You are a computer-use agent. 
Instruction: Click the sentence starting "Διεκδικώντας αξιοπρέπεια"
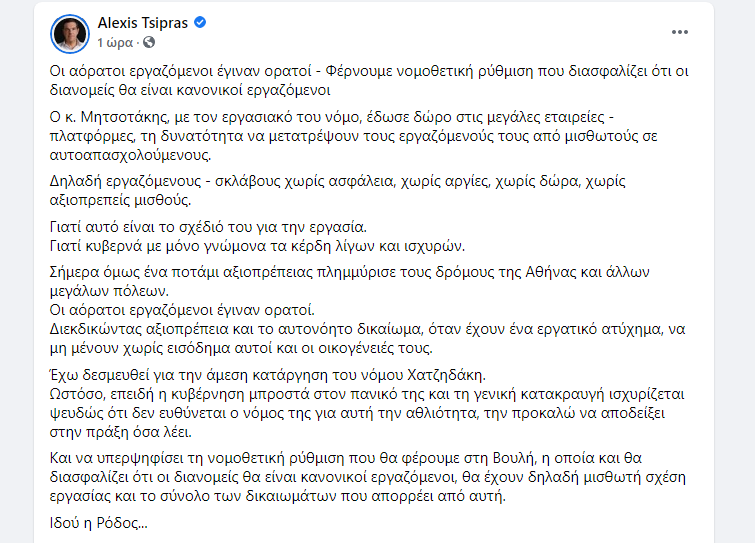pyautogui.click(x=367, y=338)
